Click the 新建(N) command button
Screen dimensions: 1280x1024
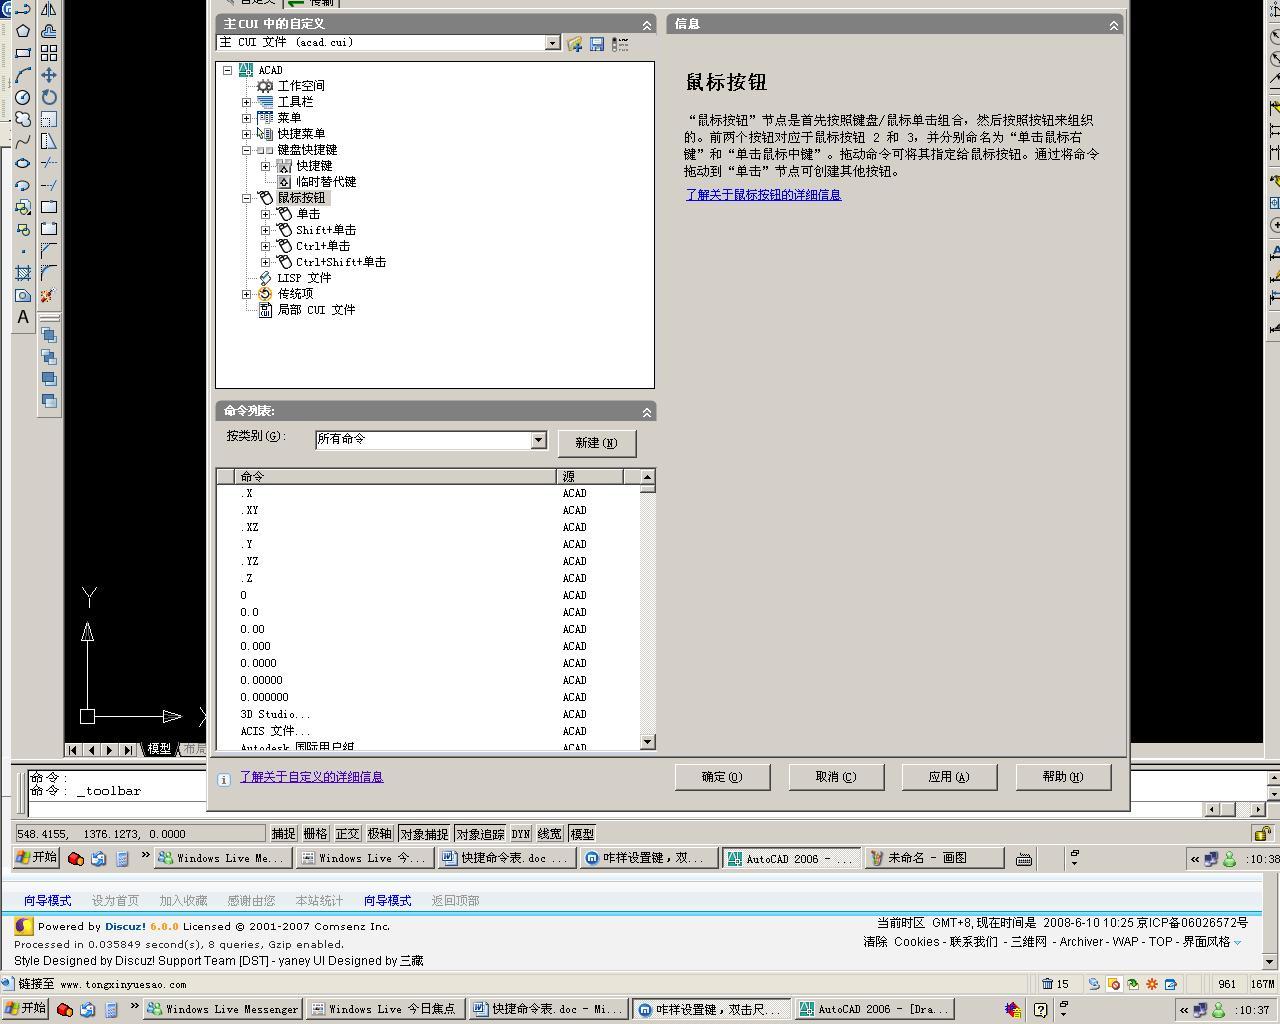(597, 443)
